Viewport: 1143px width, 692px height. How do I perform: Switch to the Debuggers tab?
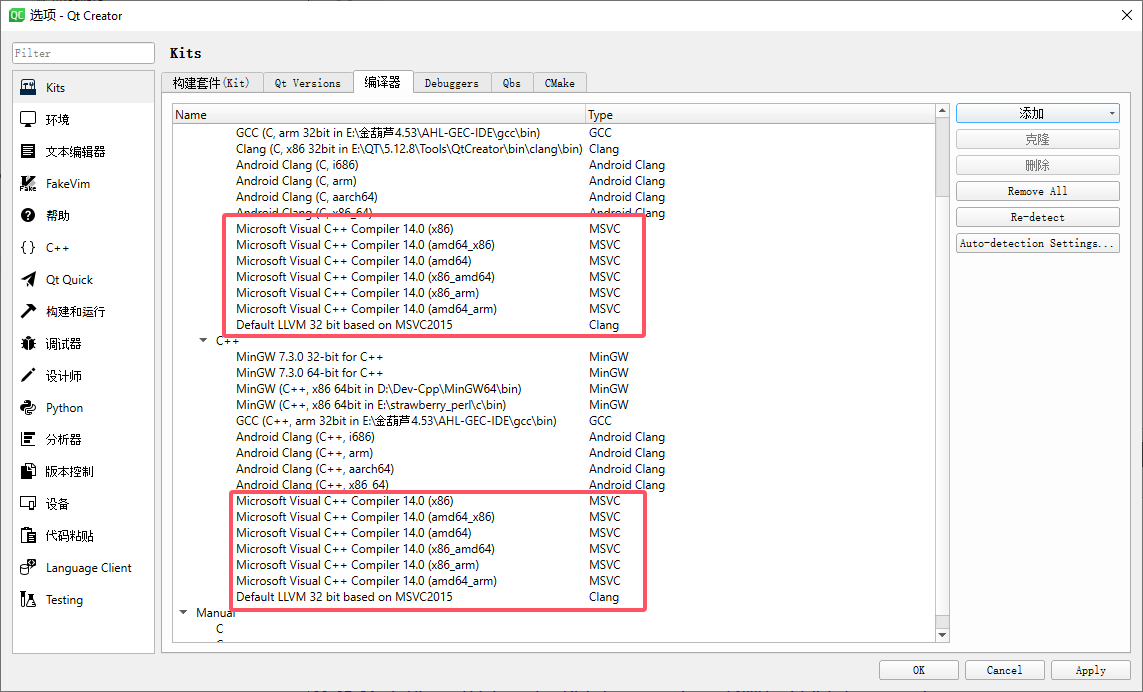pyautogui.click(x=451, y=83)
